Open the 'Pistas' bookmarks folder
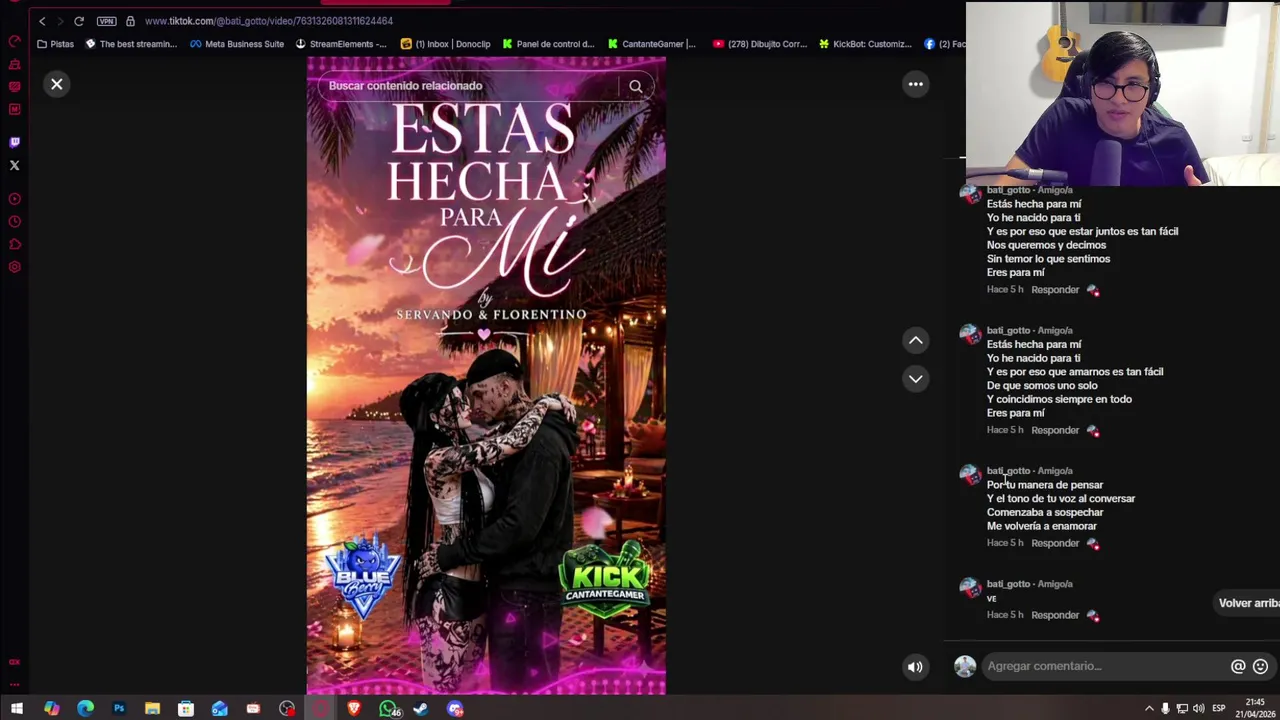This screenshot has height=720, width=1280. pos(55,44)
